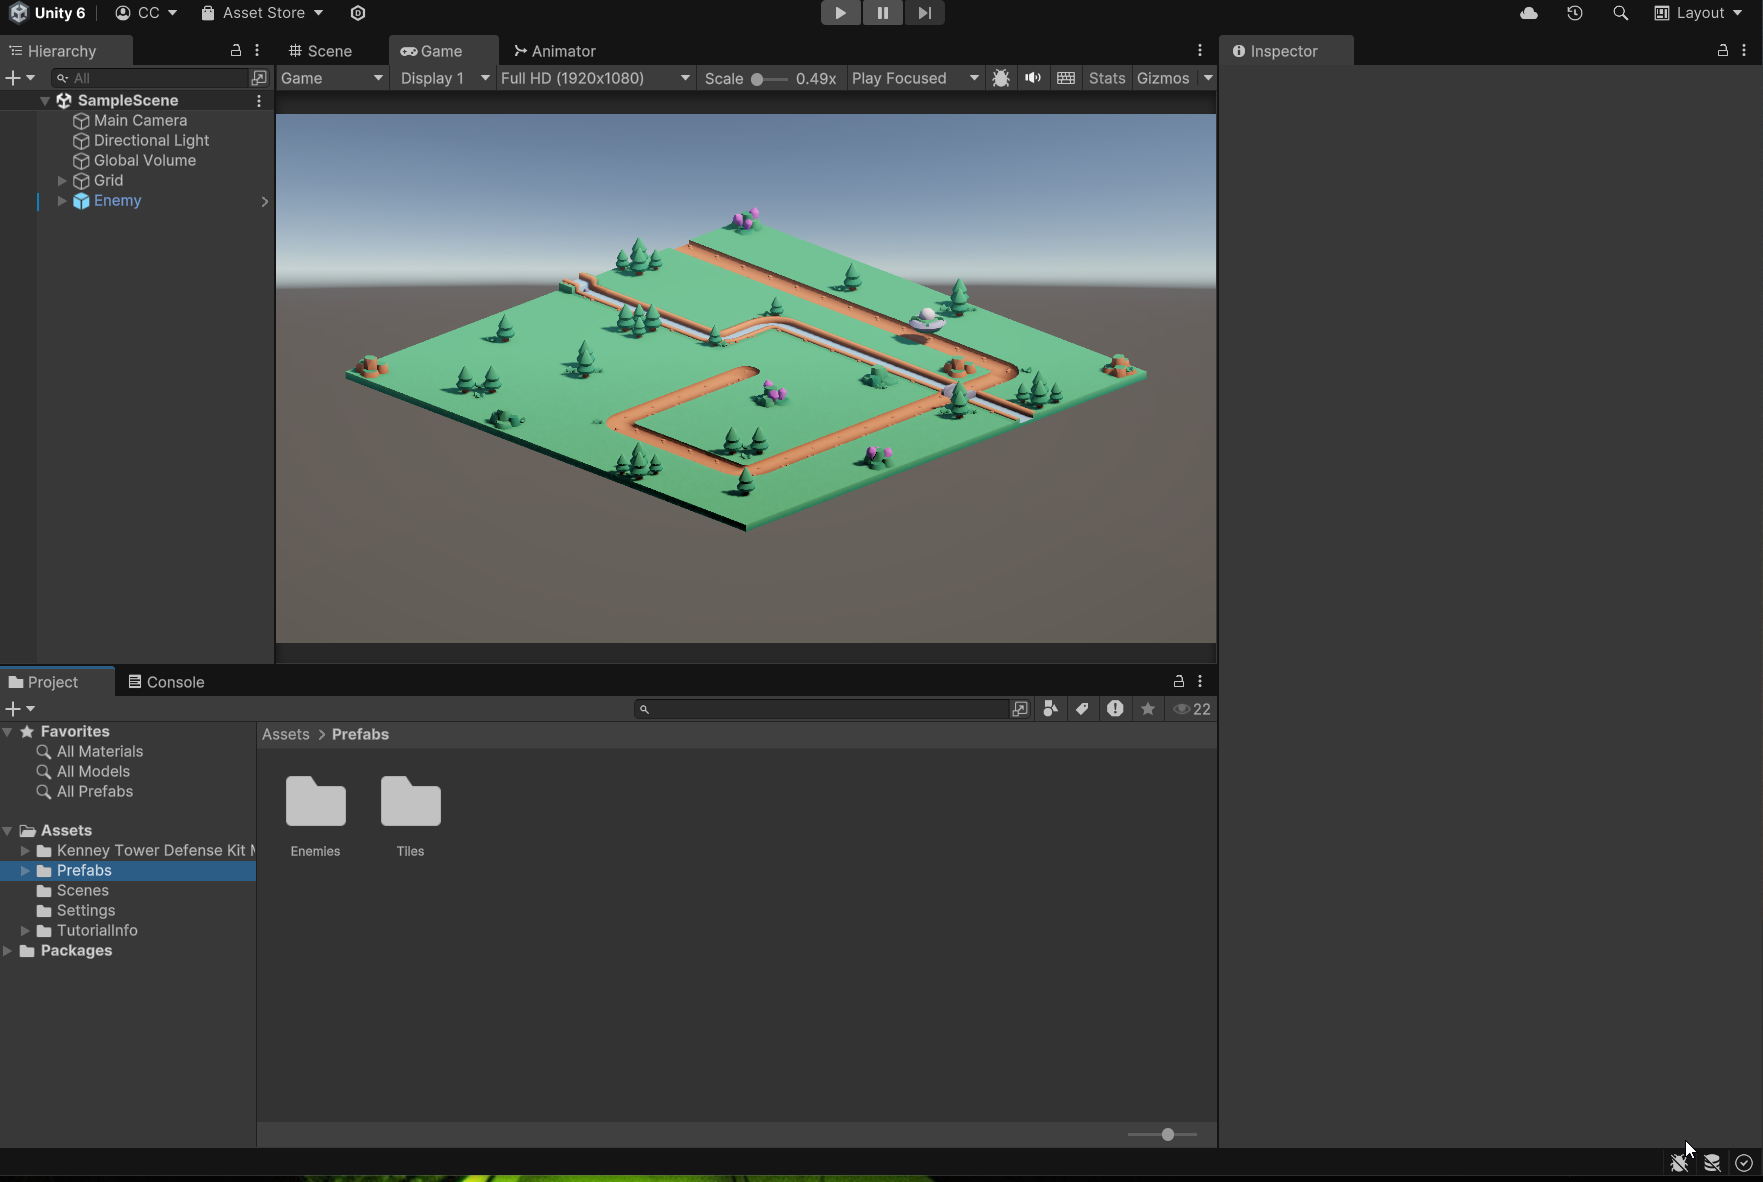Image resolution: width=1763 pixels, height=1182 pixels.
Task: Open the Play Focused dropdown
Action: (x=914, y=78)
